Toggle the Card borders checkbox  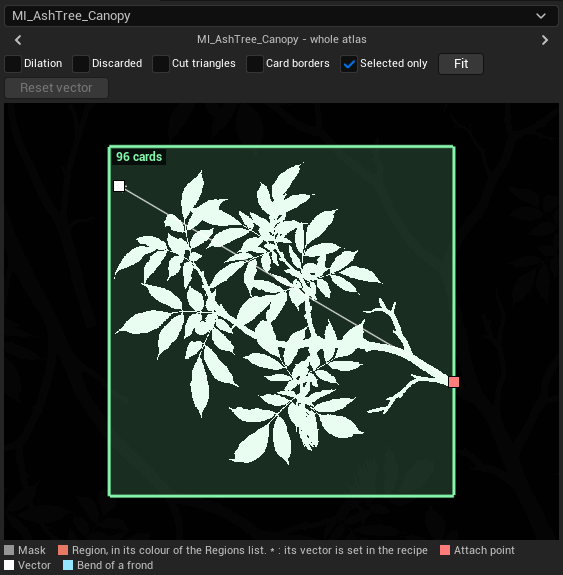[x=255, y=64]
